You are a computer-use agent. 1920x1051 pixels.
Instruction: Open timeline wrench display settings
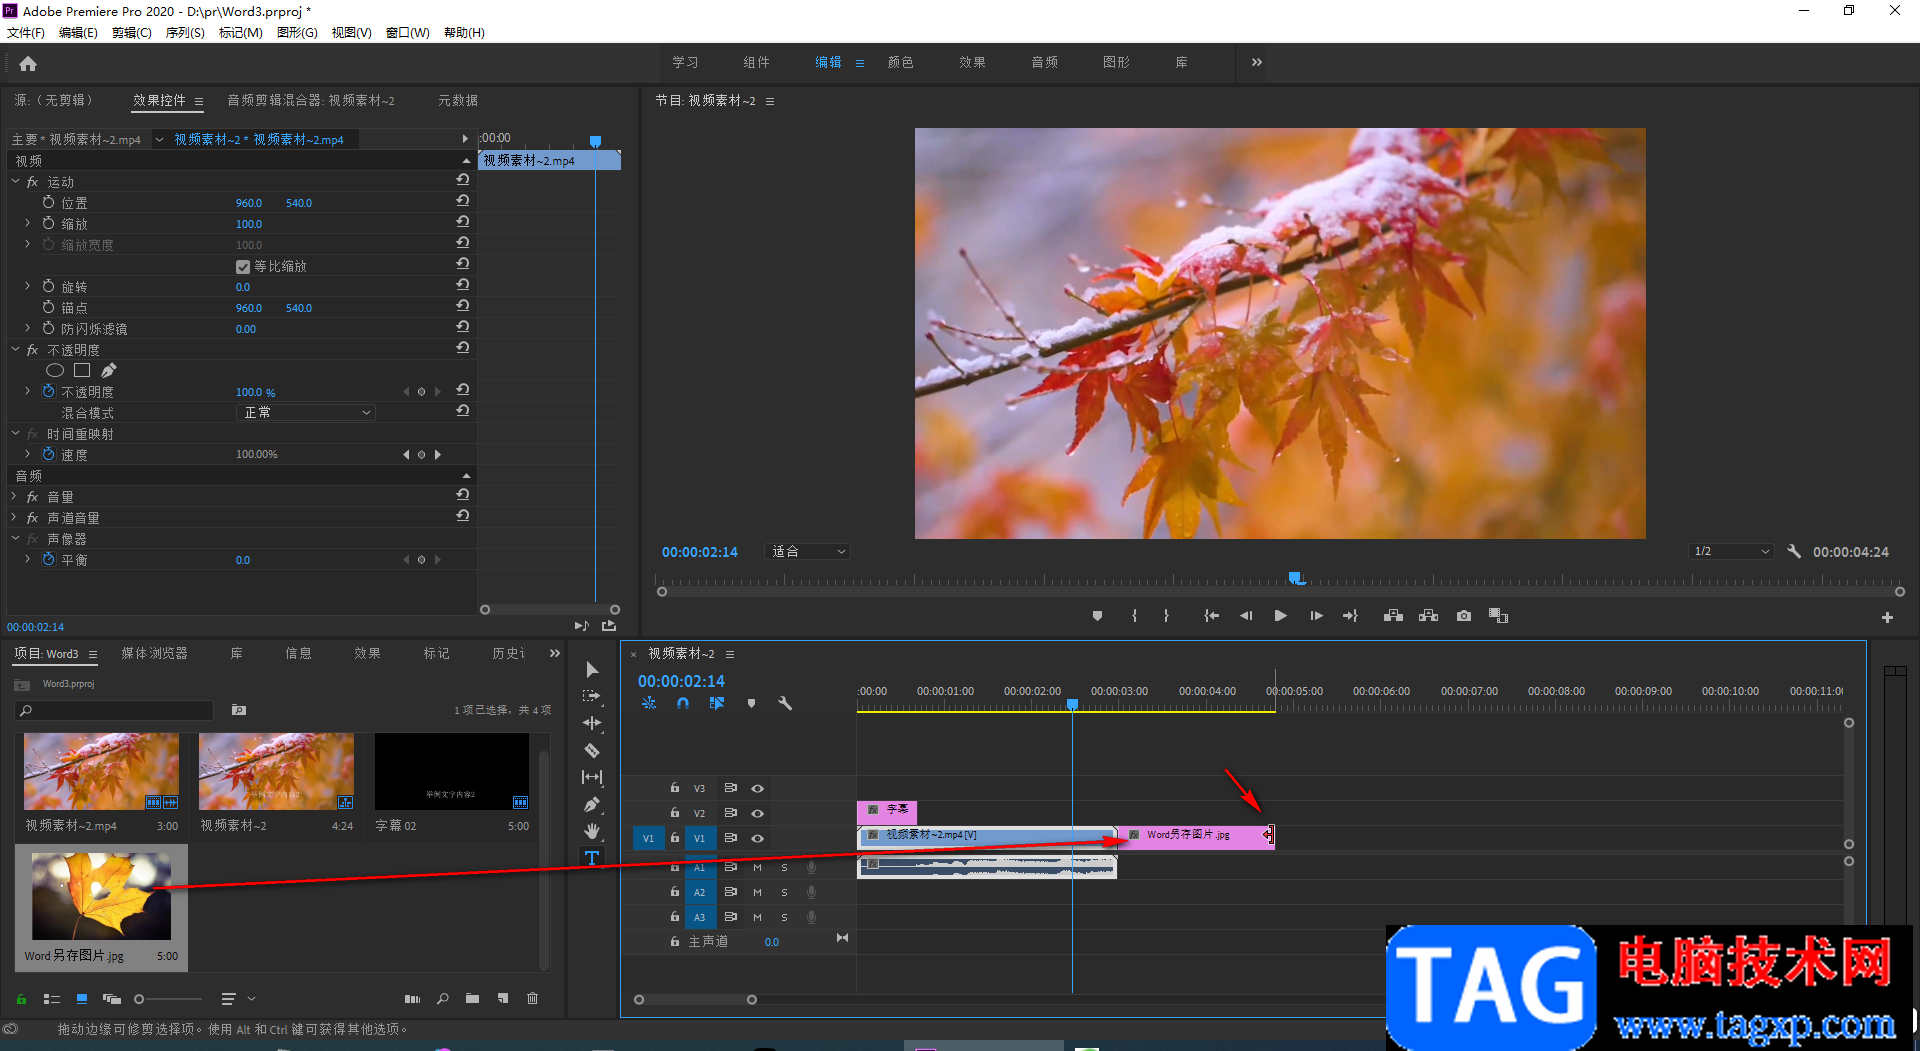[x=785, y=704]
